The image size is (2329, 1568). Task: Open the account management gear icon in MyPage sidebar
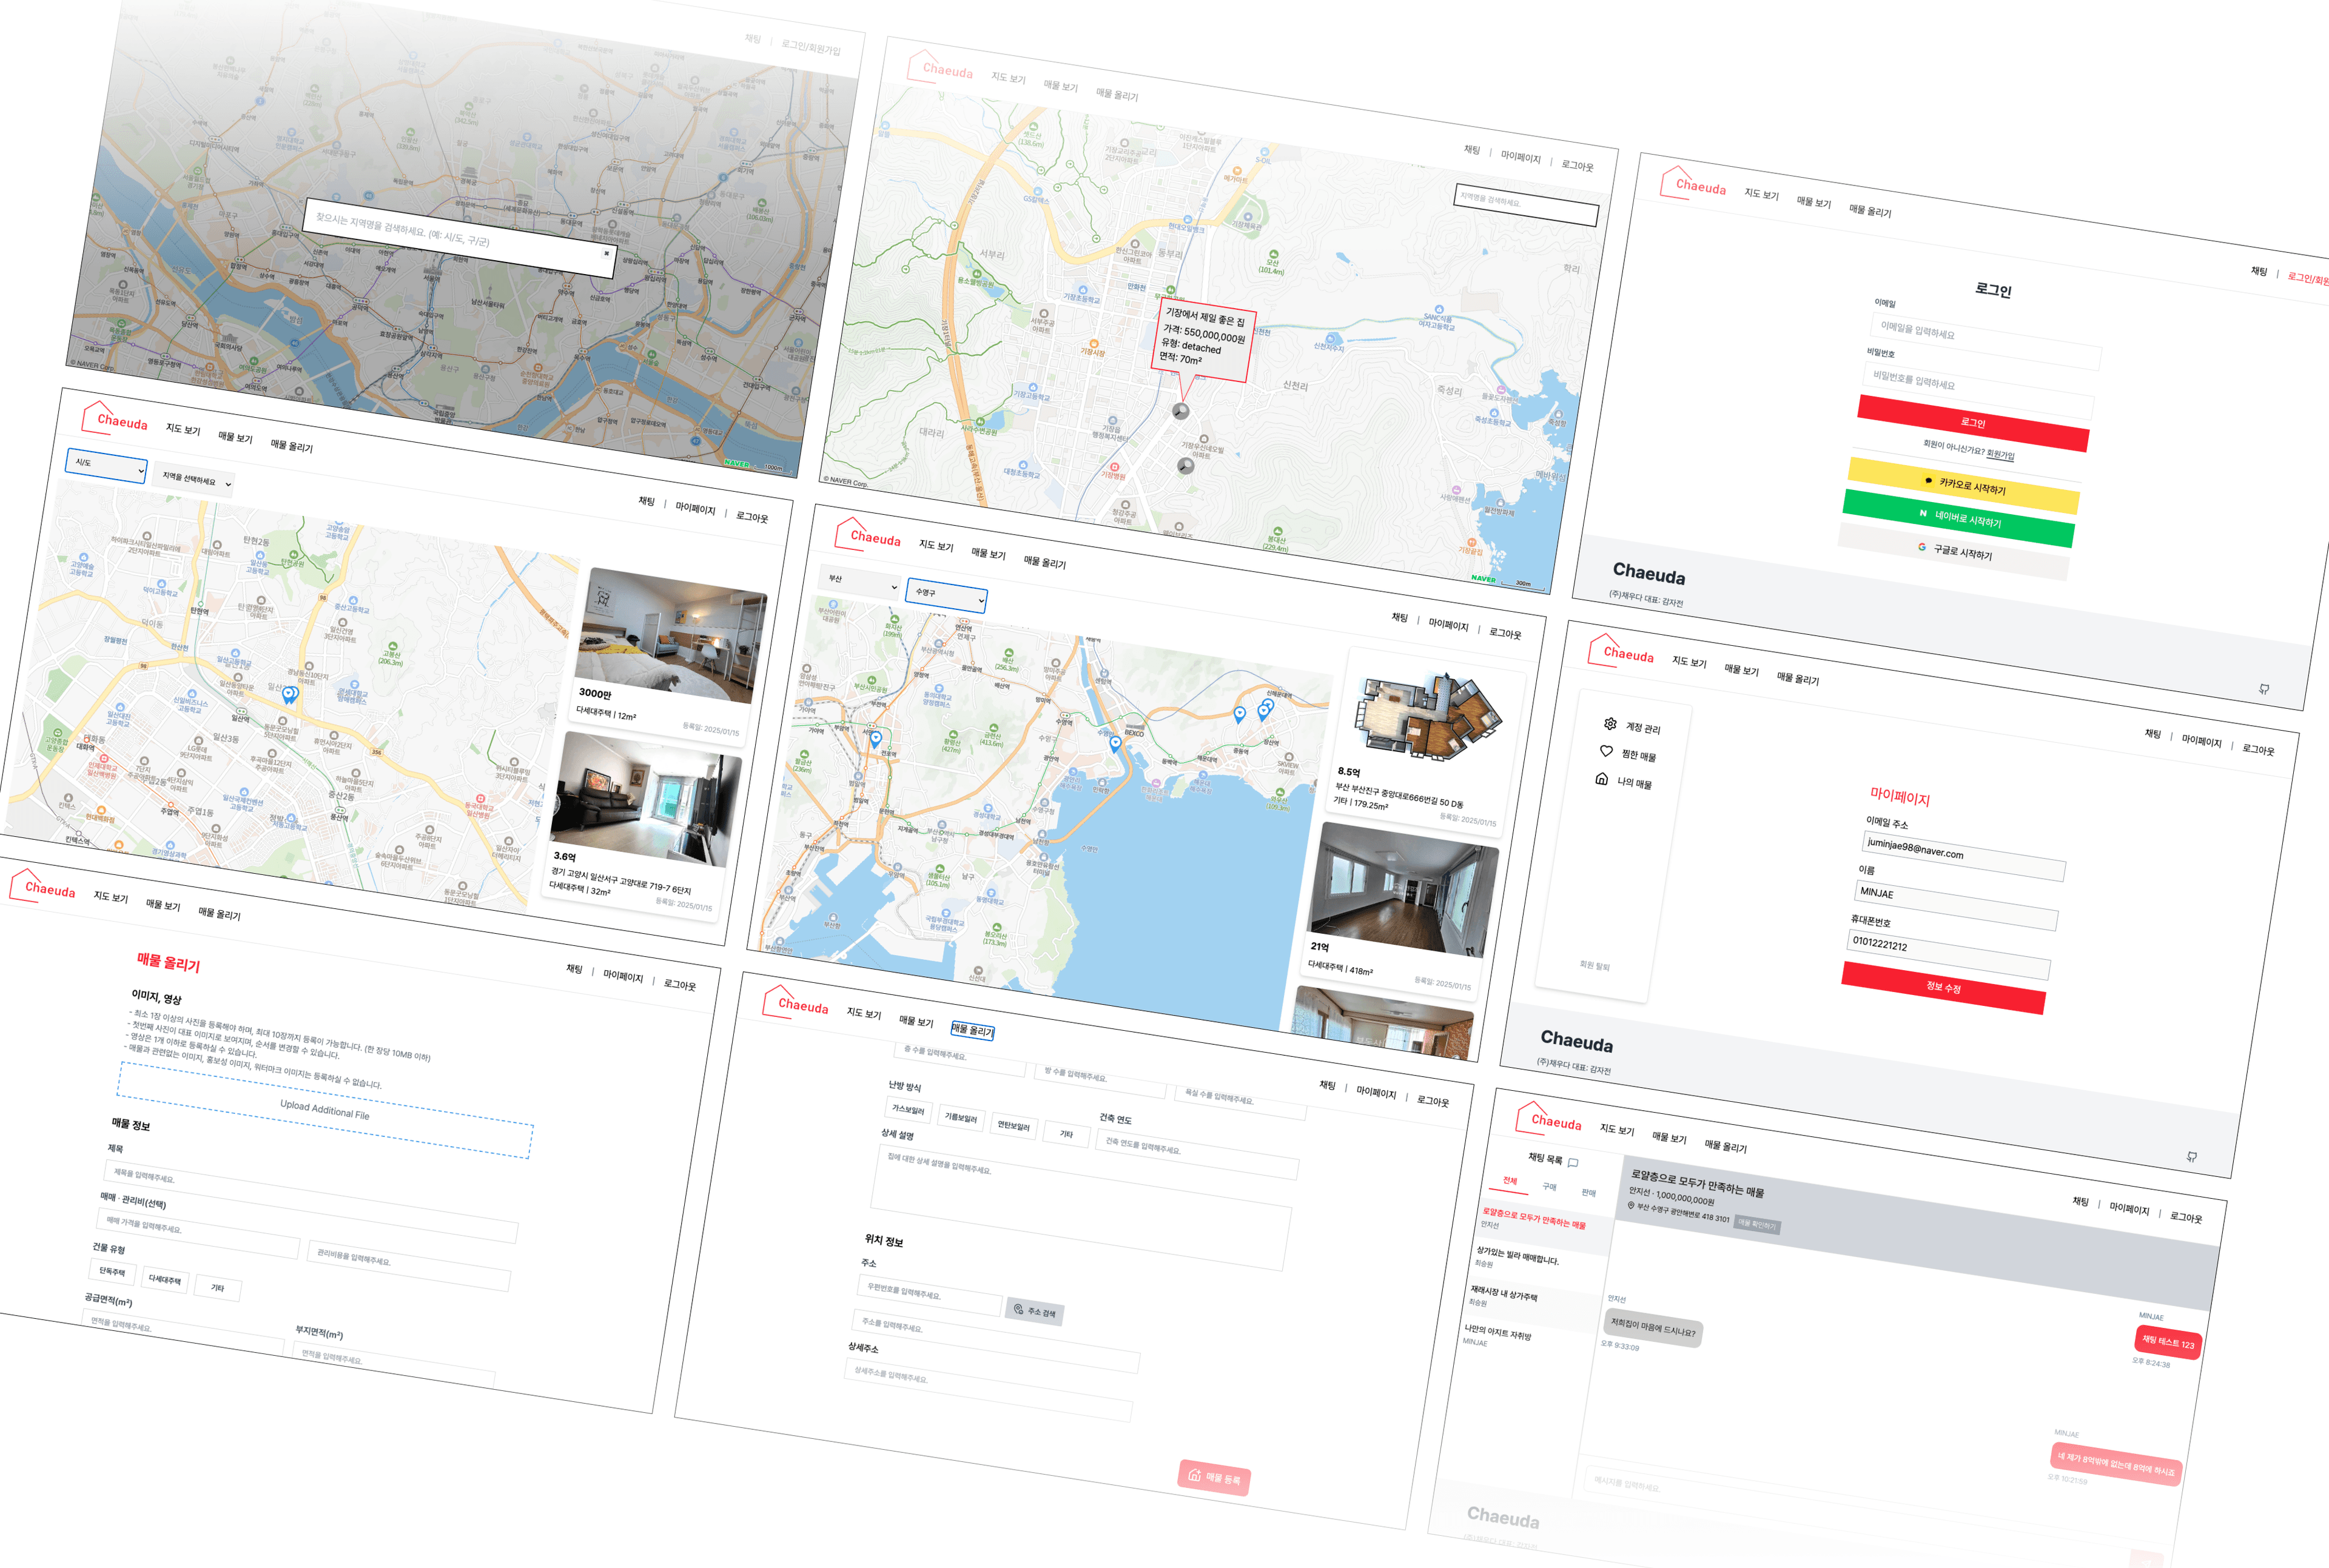1610,723
